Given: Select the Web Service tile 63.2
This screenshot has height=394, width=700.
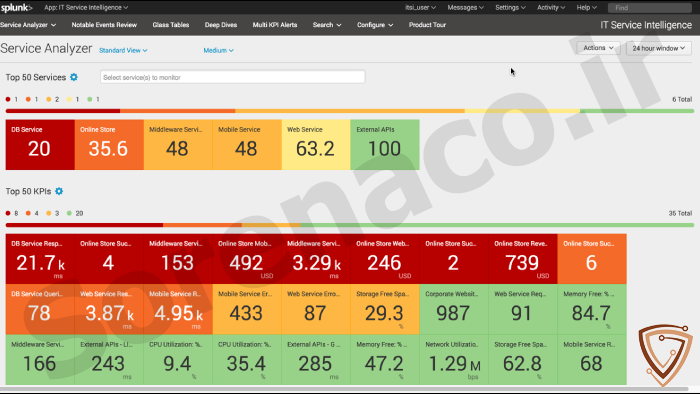Looking at the screenshot, I should [x=316, y=145].
